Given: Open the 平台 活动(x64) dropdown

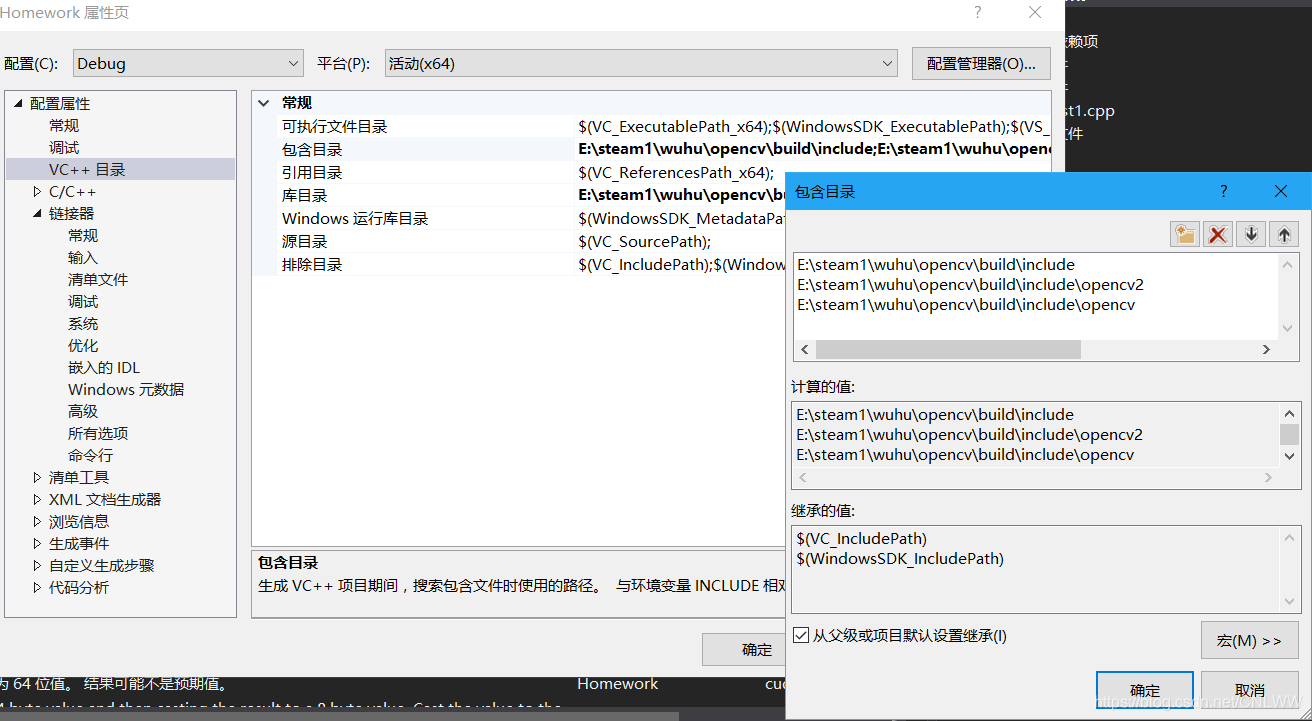Looking at the screenshot, I should pos(641,63).
